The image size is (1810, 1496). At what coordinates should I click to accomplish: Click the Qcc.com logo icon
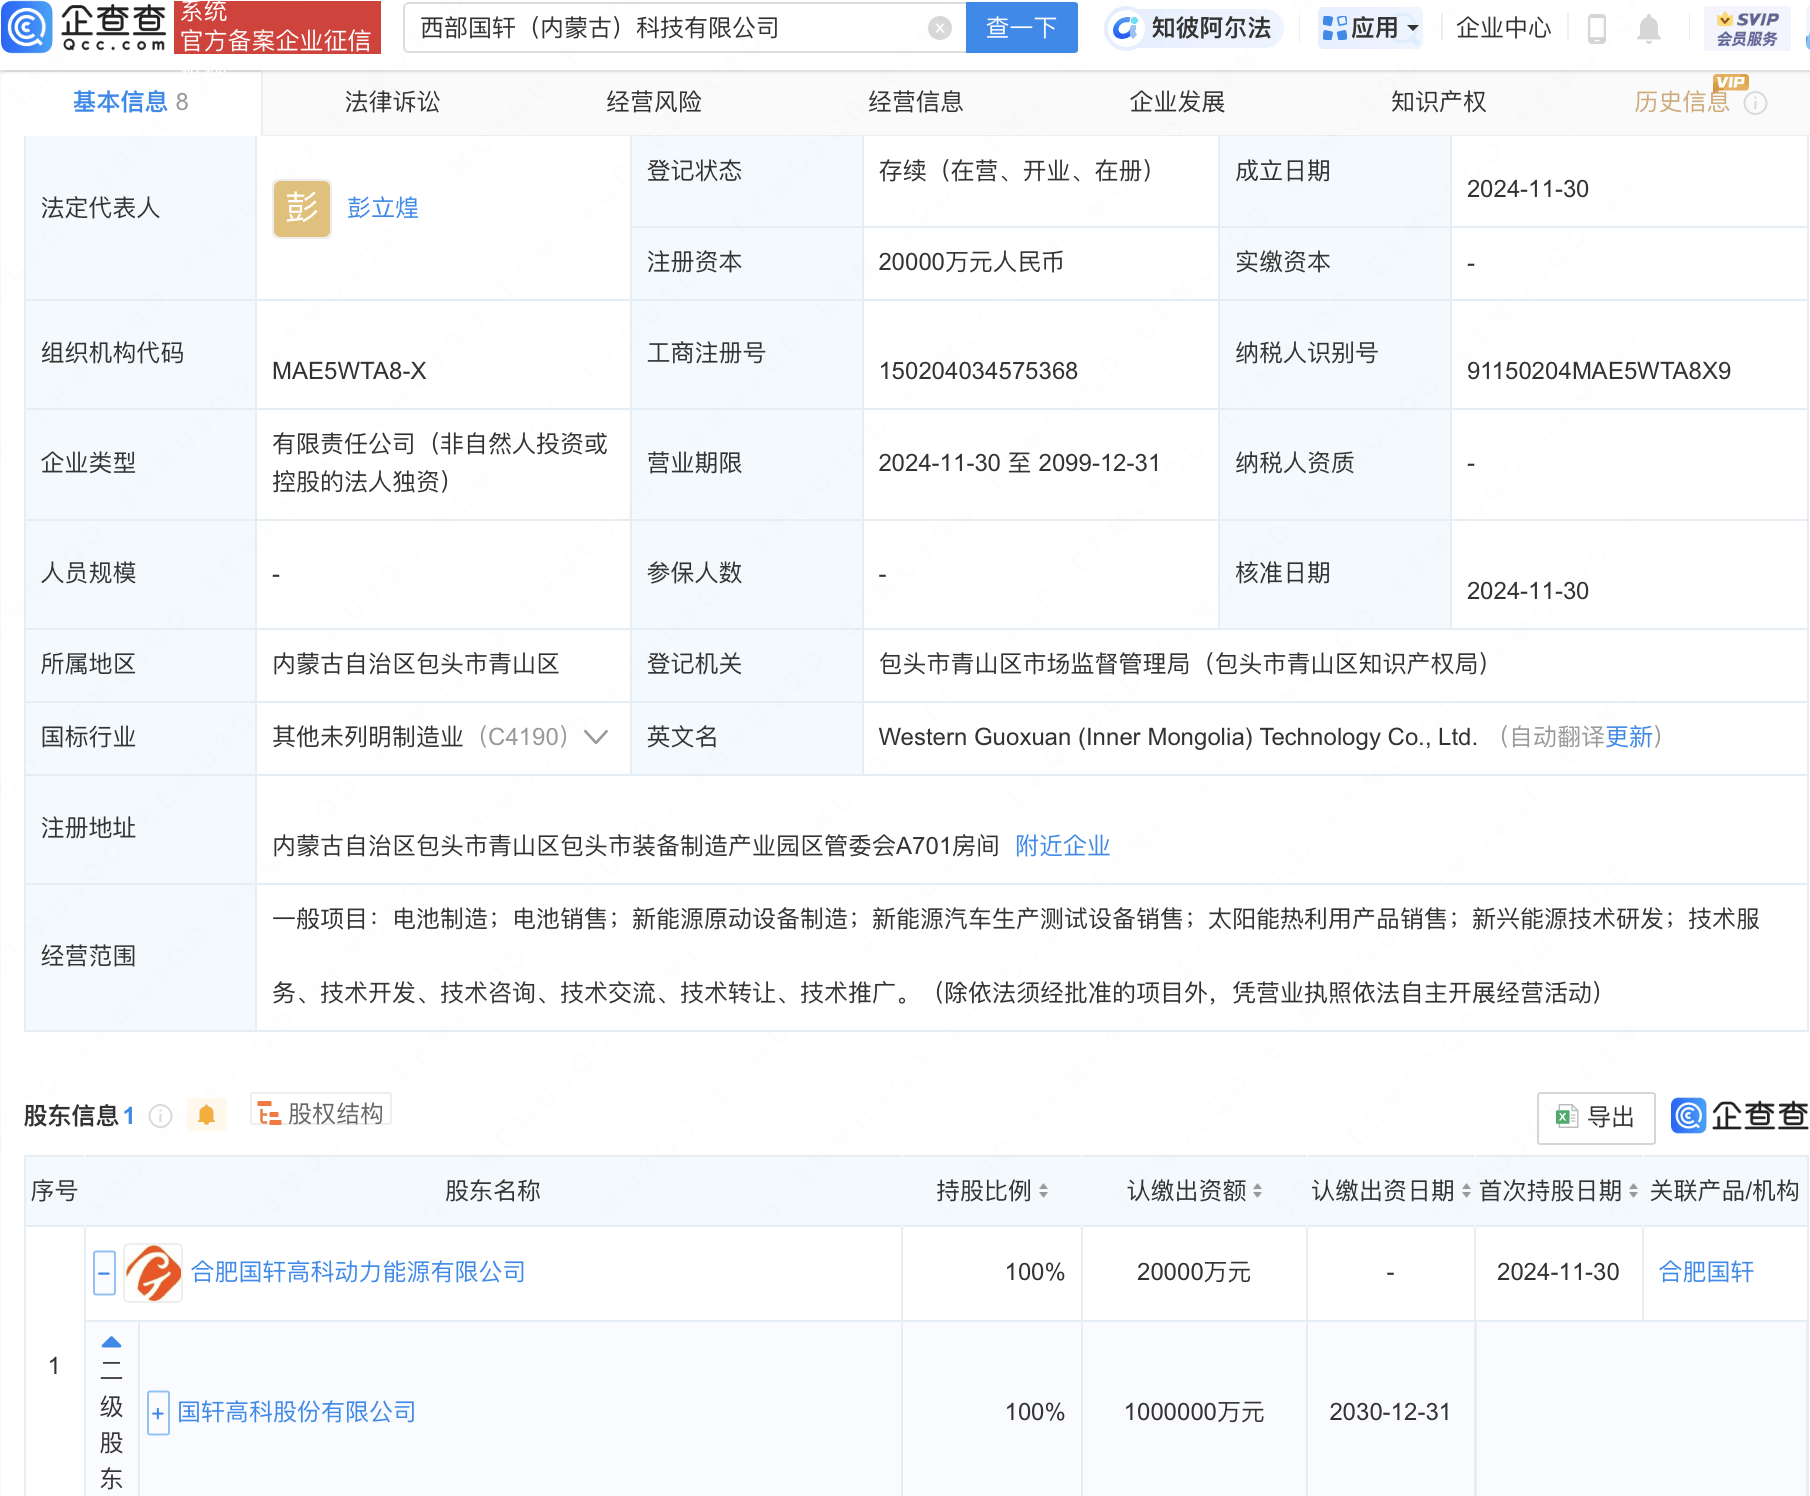pos(27,28)
